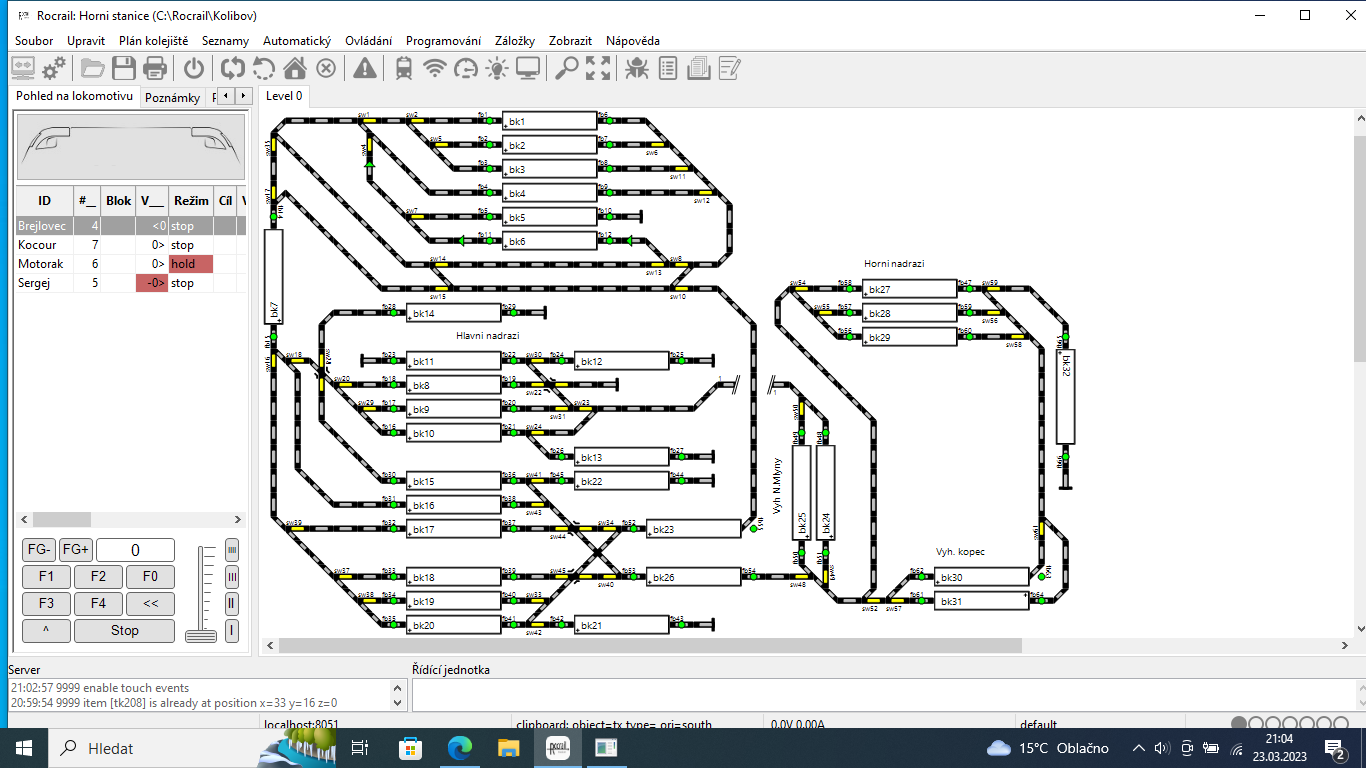Viewport: 1366px width, 768px height.
Task: Sort locomotives by the ID column header
Action: pyautogui.click(x=44, y=200)
